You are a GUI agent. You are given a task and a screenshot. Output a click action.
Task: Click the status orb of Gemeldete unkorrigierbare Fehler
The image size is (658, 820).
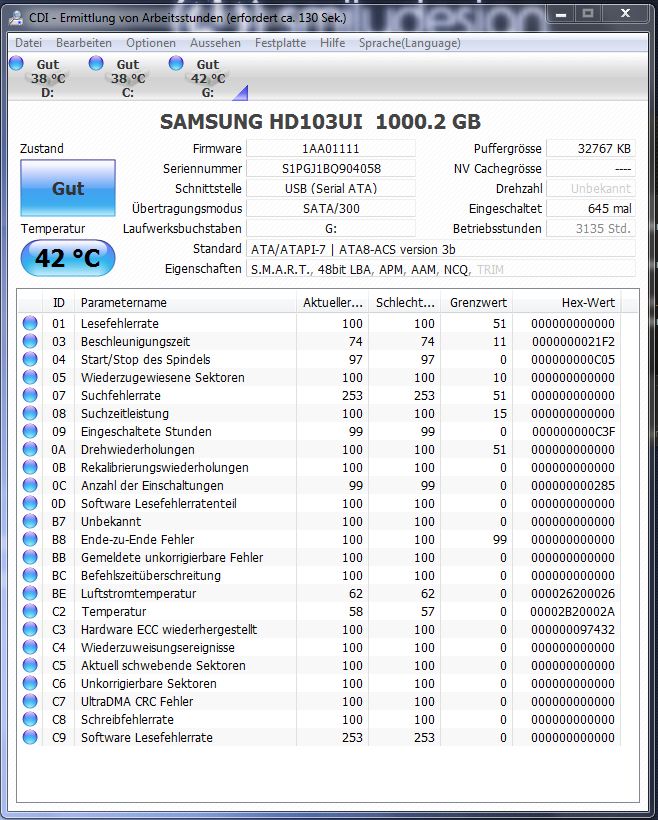pyautogui.click(x=30, y=557)
